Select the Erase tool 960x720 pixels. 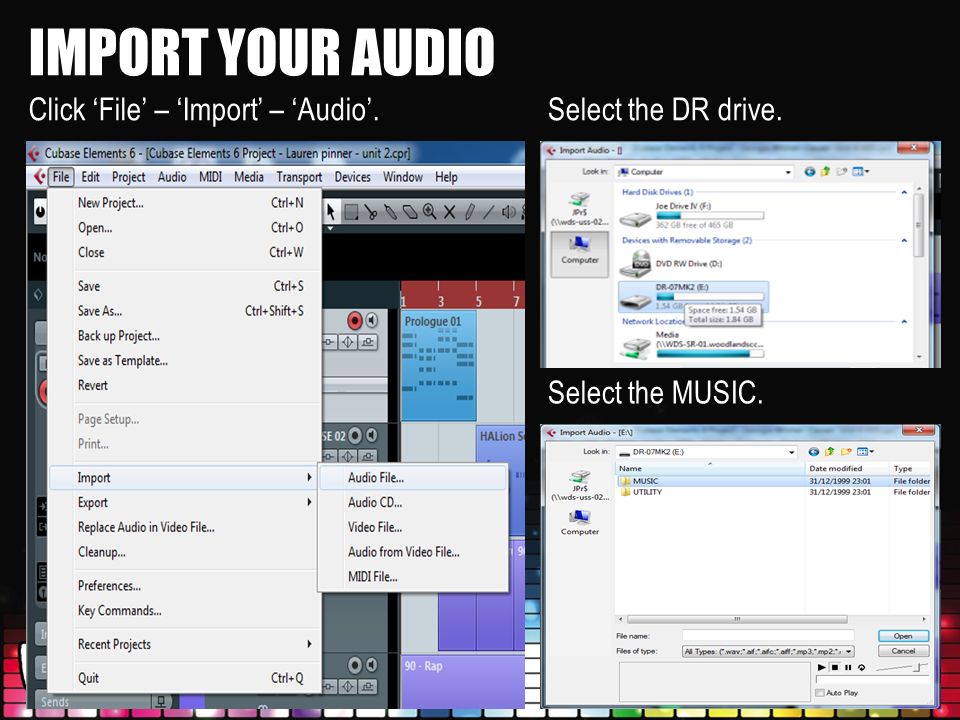[x=410, y=212]
